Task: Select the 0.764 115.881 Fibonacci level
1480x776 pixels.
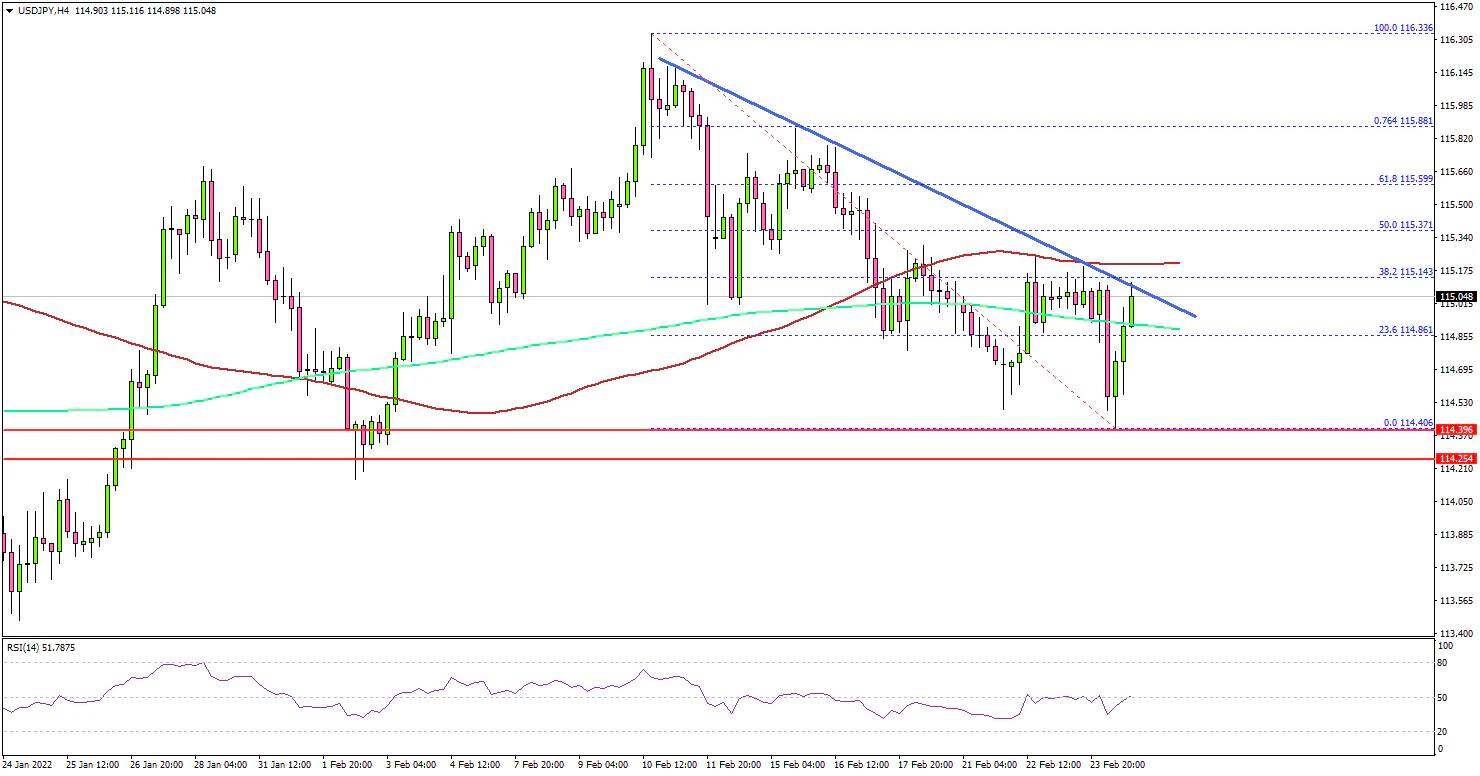Action: click(x=1402, y=121)
